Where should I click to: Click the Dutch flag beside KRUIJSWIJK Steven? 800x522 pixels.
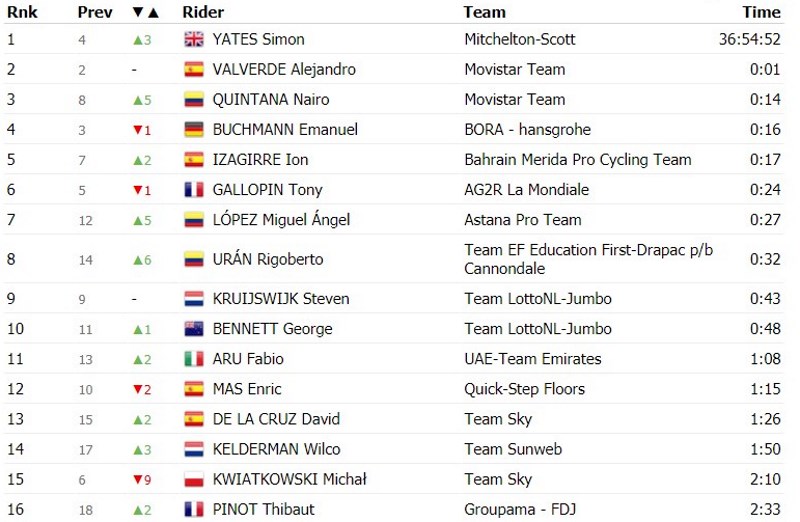click(194, 299)
